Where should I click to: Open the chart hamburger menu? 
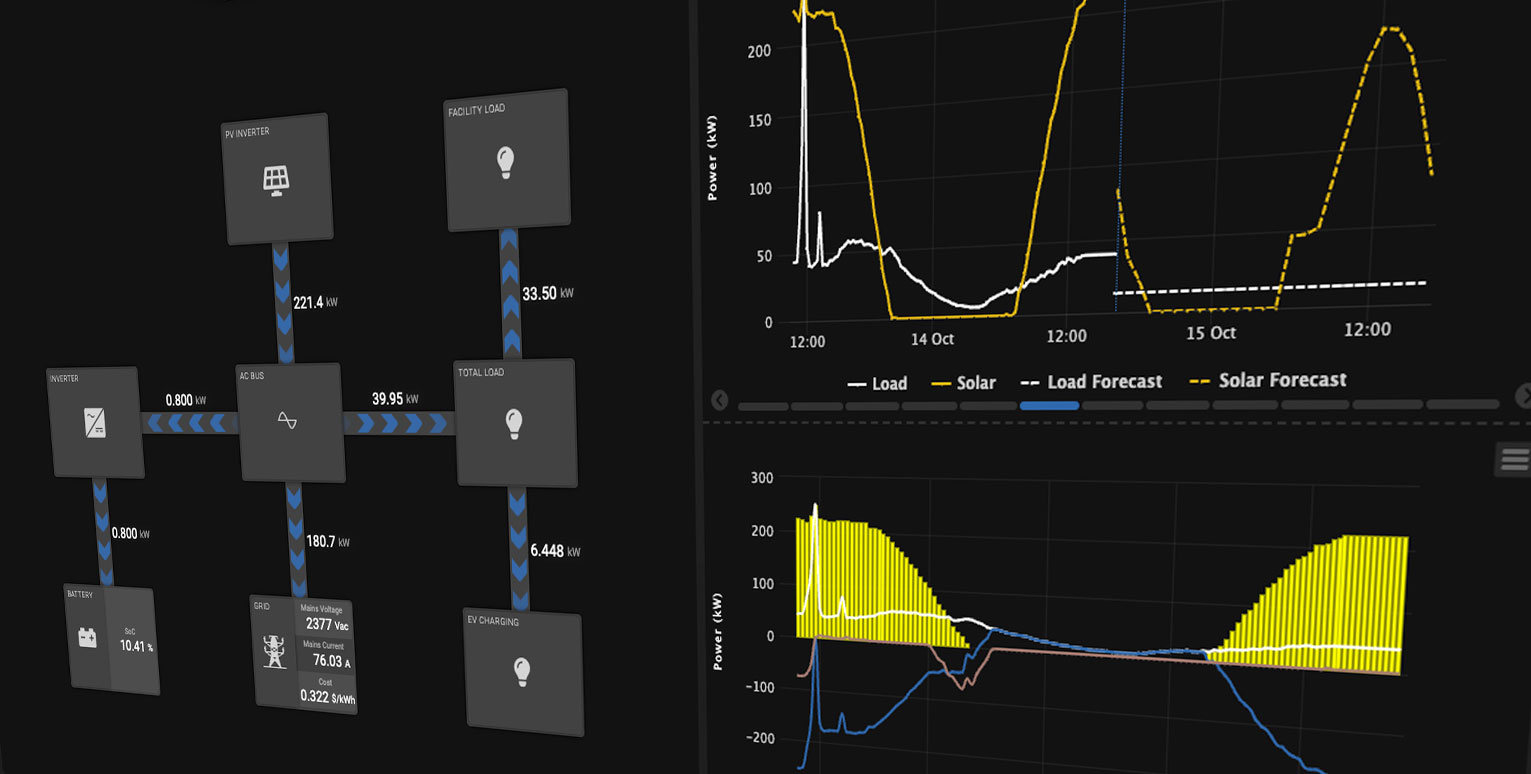coord(1514,459)
